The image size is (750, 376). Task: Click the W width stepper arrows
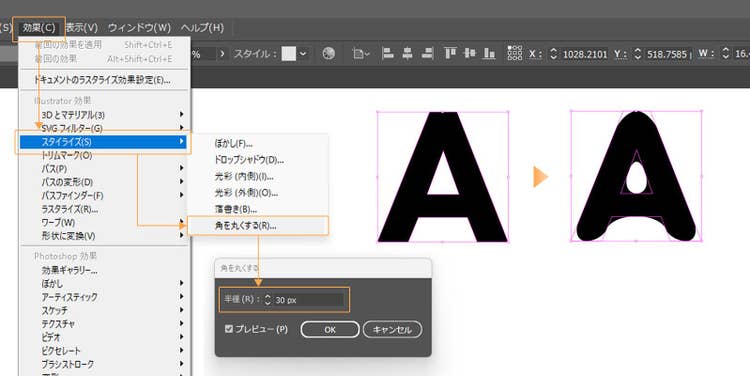tap(726, 54)
